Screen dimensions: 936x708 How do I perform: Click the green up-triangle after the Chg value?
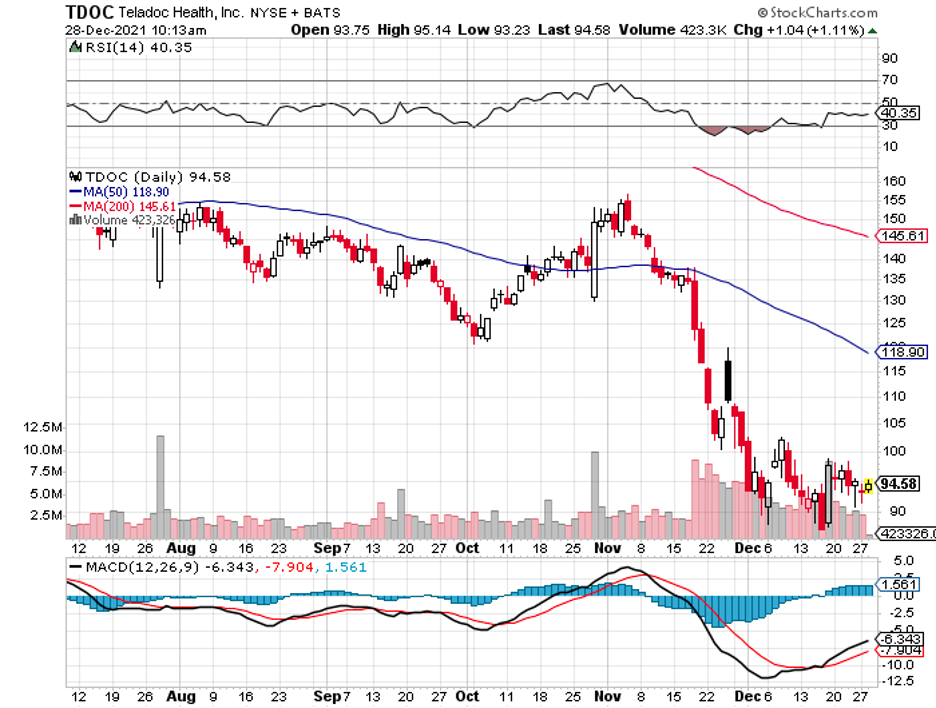(872, 30)
